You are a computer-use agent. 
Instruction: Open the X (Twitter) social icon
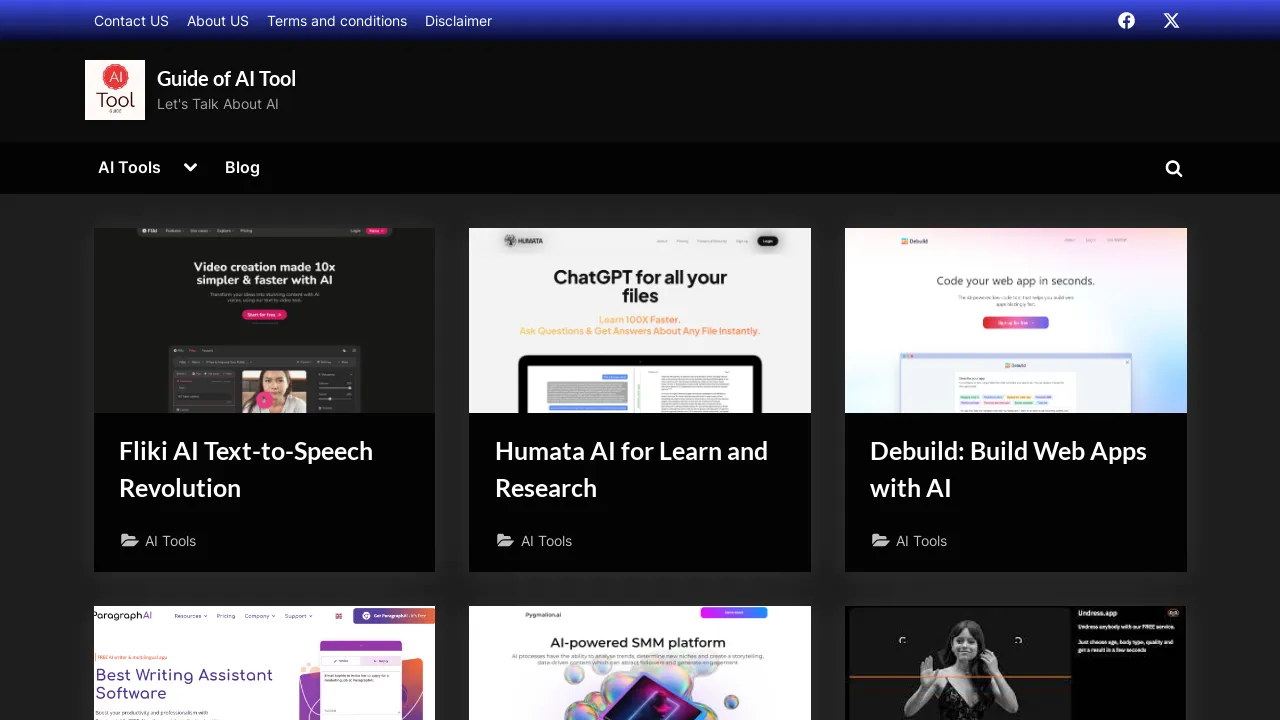point(1171,21)
